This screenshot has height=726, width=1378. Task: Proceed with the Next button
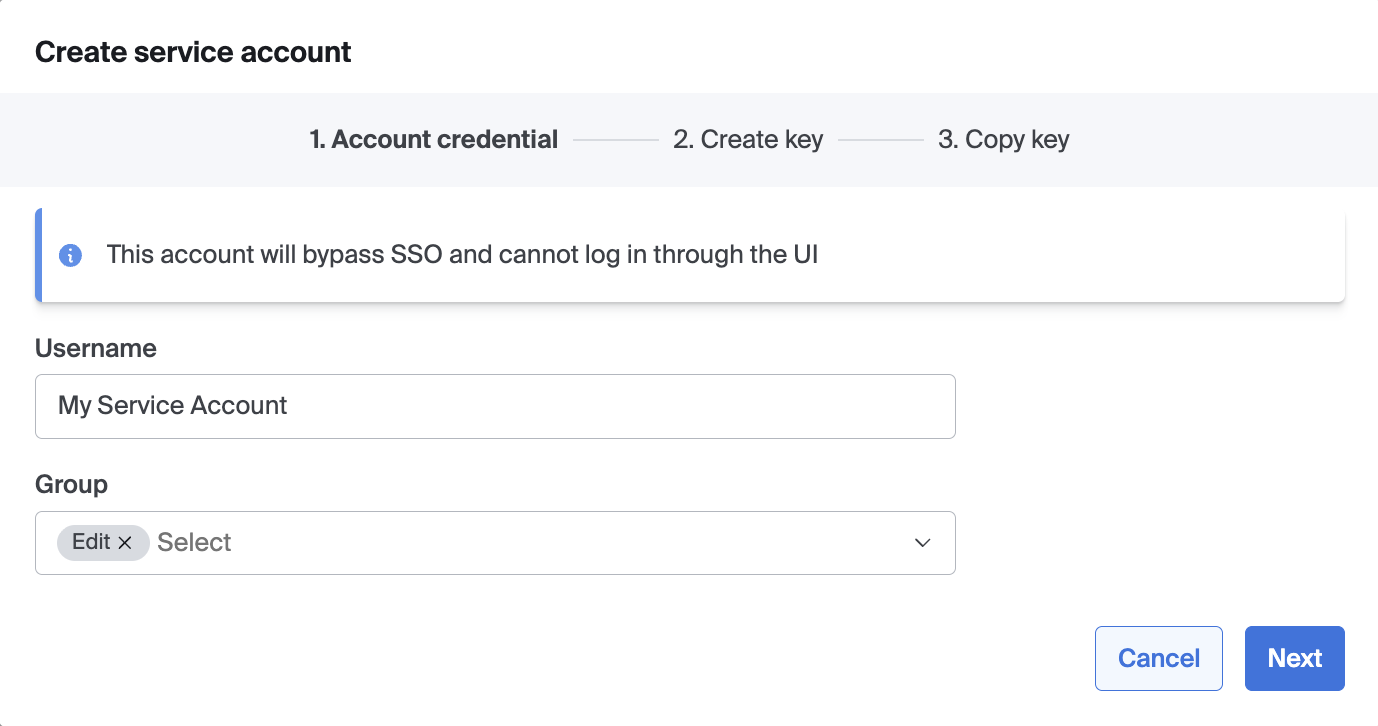pos(1294,658)
